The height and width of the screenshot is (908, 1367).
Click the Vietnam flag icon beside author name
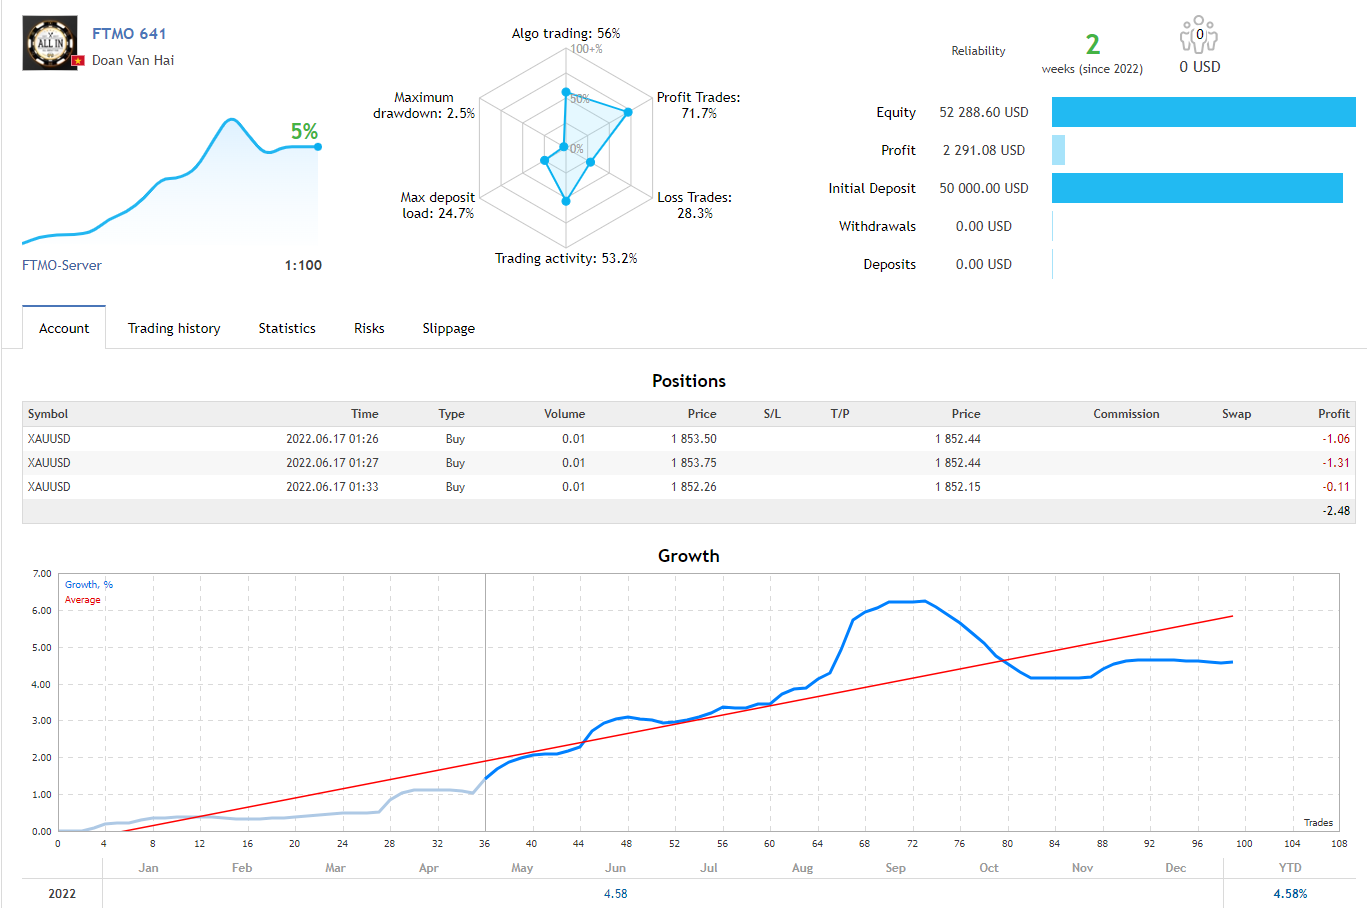click(77, 61)
